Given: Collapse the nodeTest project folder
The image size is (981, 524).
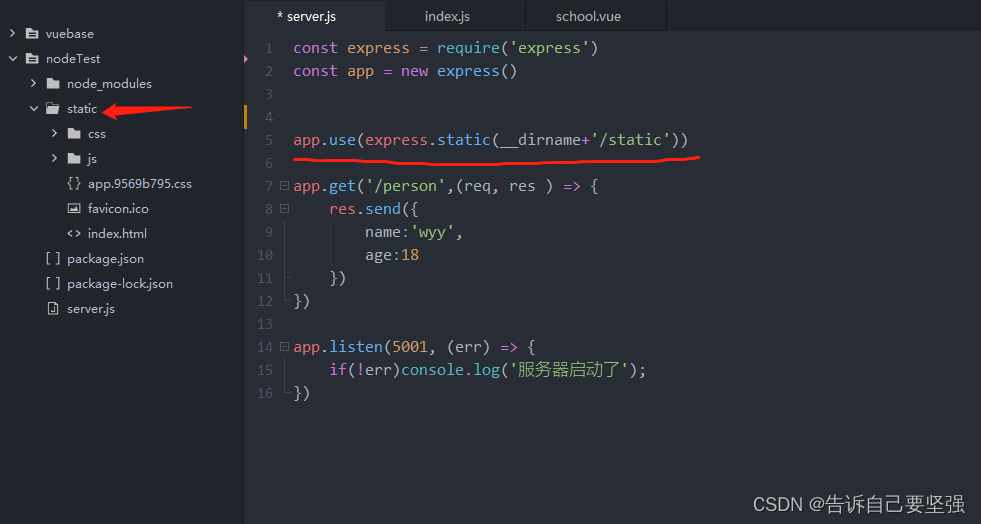Looking at the screenshot, I should [13, 58].
